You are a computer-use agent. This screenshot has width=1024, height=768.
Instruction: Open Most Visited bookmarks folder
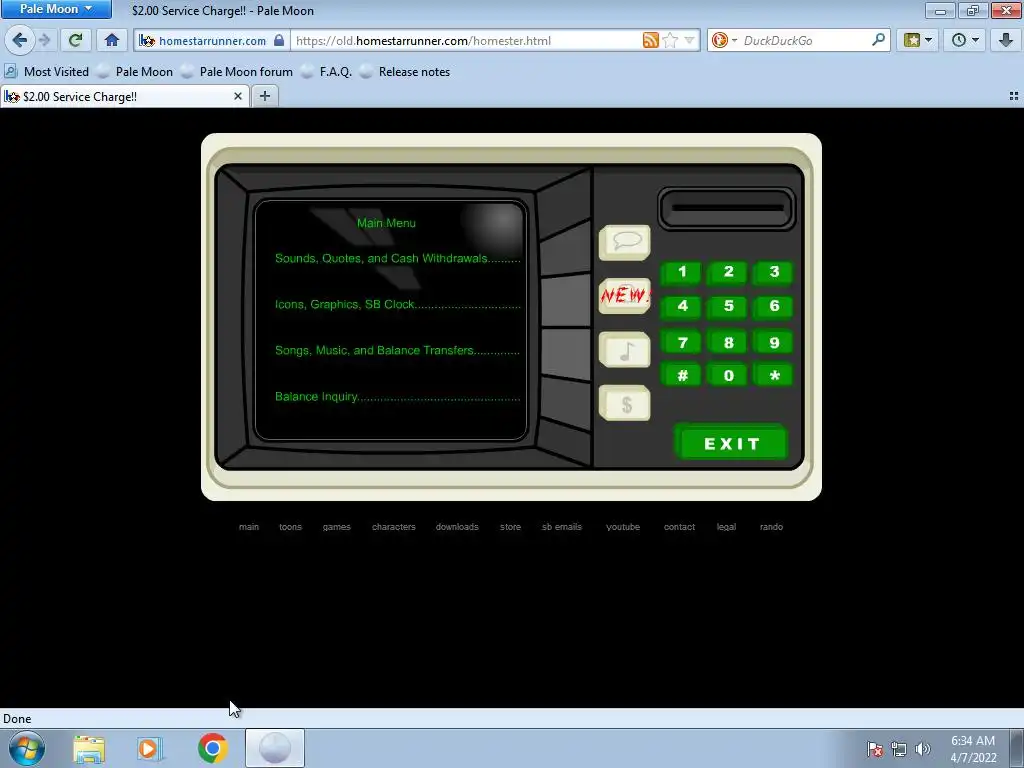pos(46,72)
